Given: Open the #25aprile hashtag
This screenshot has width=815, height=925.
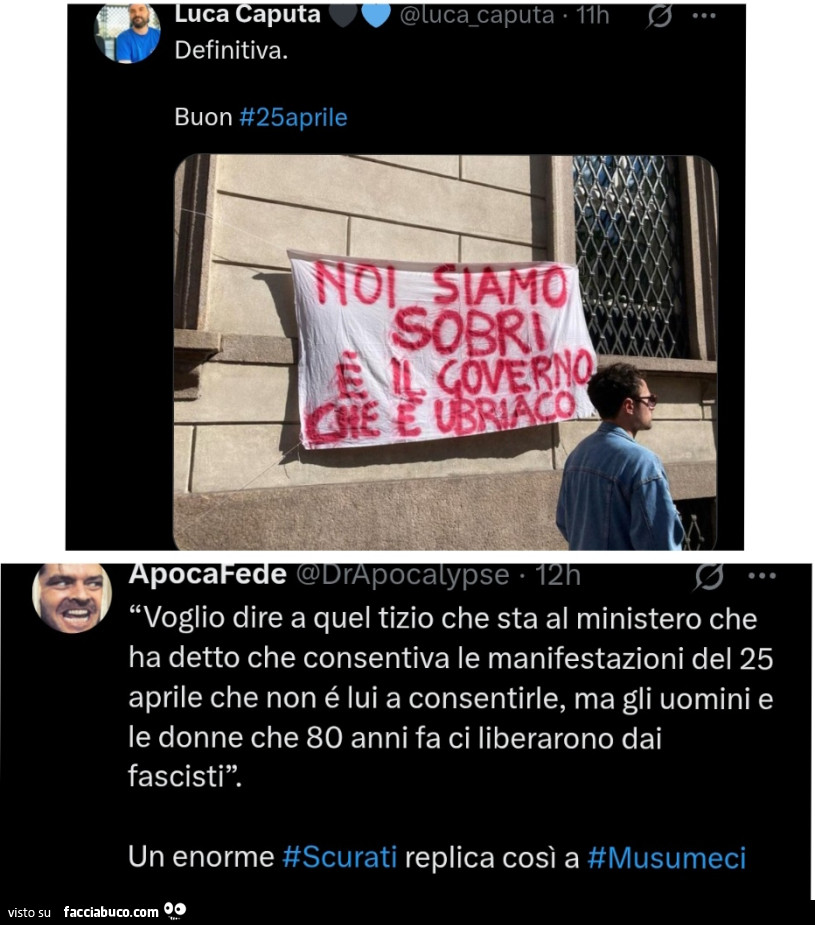Looking at the screenshot, I should coord(293,117).
